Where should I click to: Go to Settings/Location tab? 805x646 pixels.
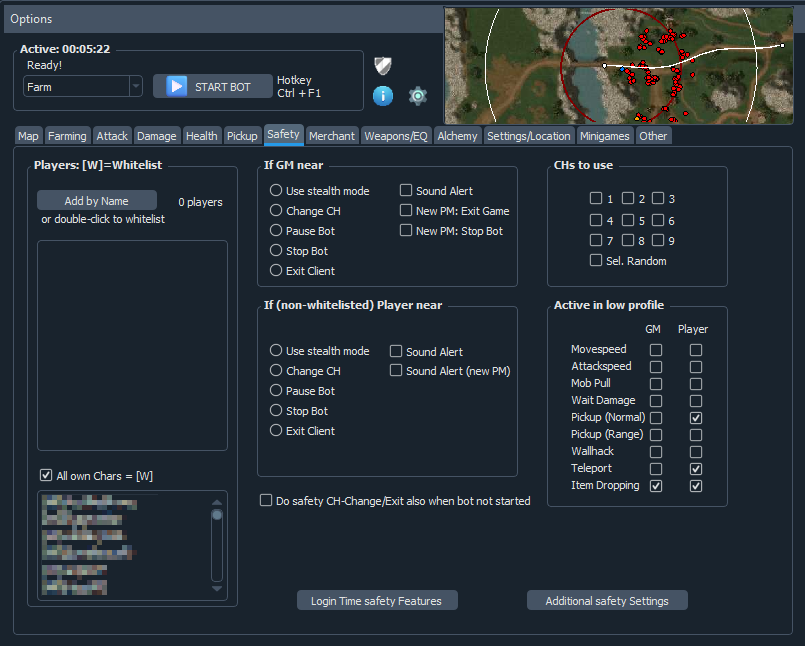click(529, 136)
